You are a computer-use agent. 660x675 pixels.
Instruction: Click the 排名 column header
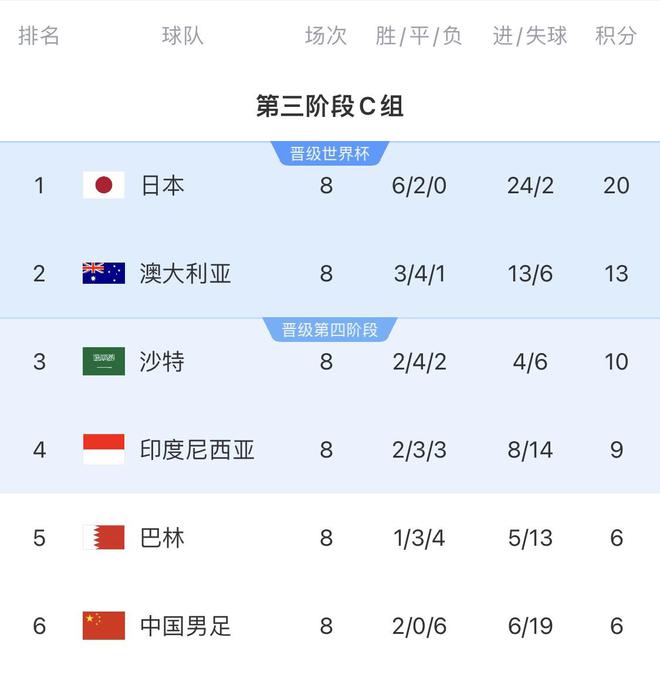[x=39, y=36]
